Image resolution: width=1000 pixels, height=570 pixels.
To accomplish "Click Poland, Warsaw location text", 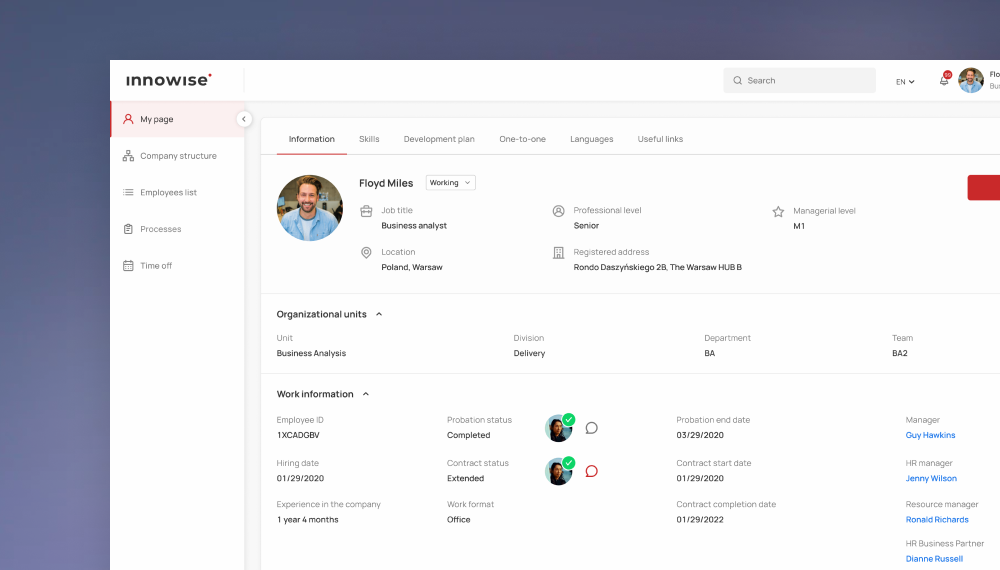I will [412, 267].
